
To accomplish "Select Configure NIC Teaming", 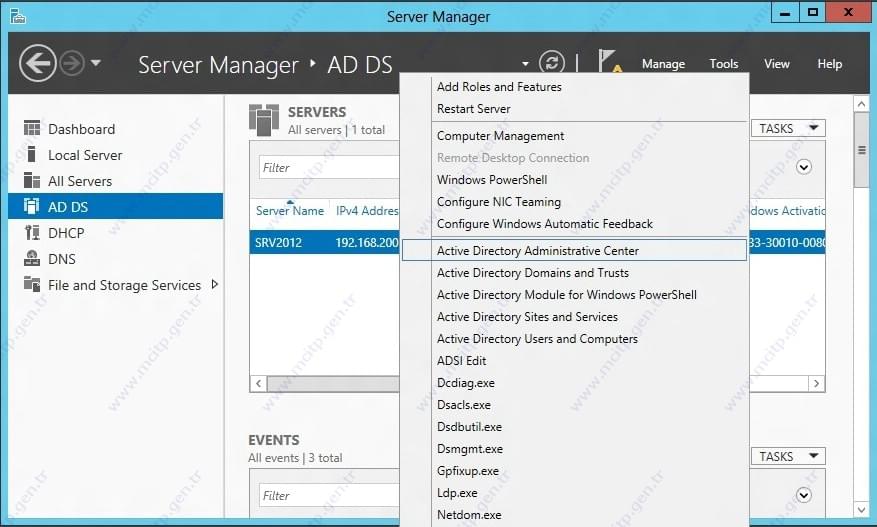I will [498, 202].
